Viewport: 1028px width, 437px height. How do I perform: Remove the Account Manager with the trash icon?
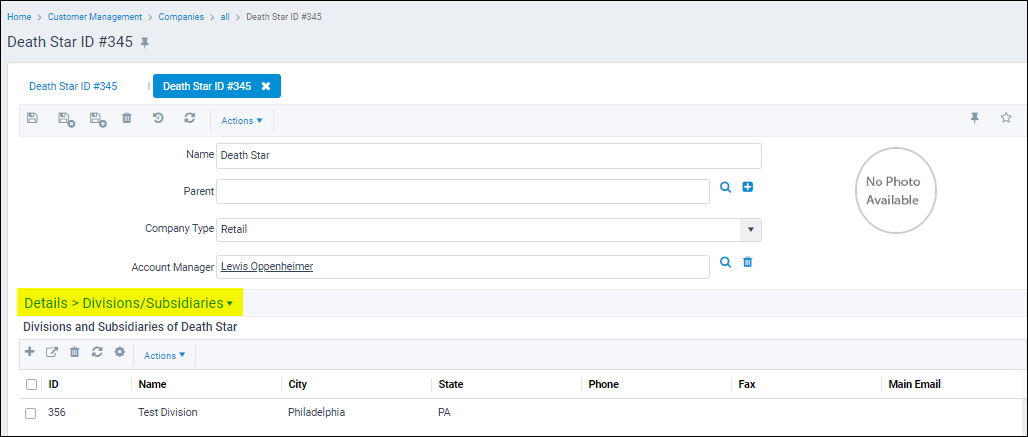[x=747, y=262]
